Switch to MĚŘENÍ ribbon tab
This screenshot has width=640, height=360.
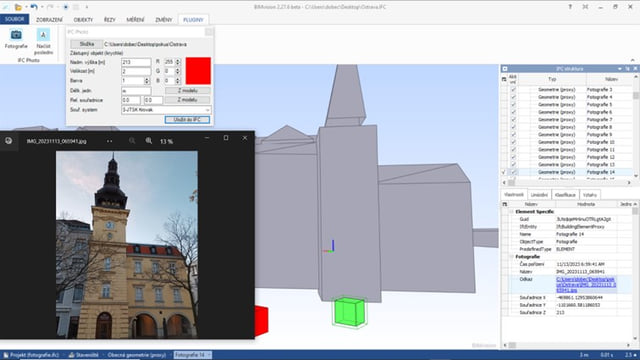click(135, 20)
